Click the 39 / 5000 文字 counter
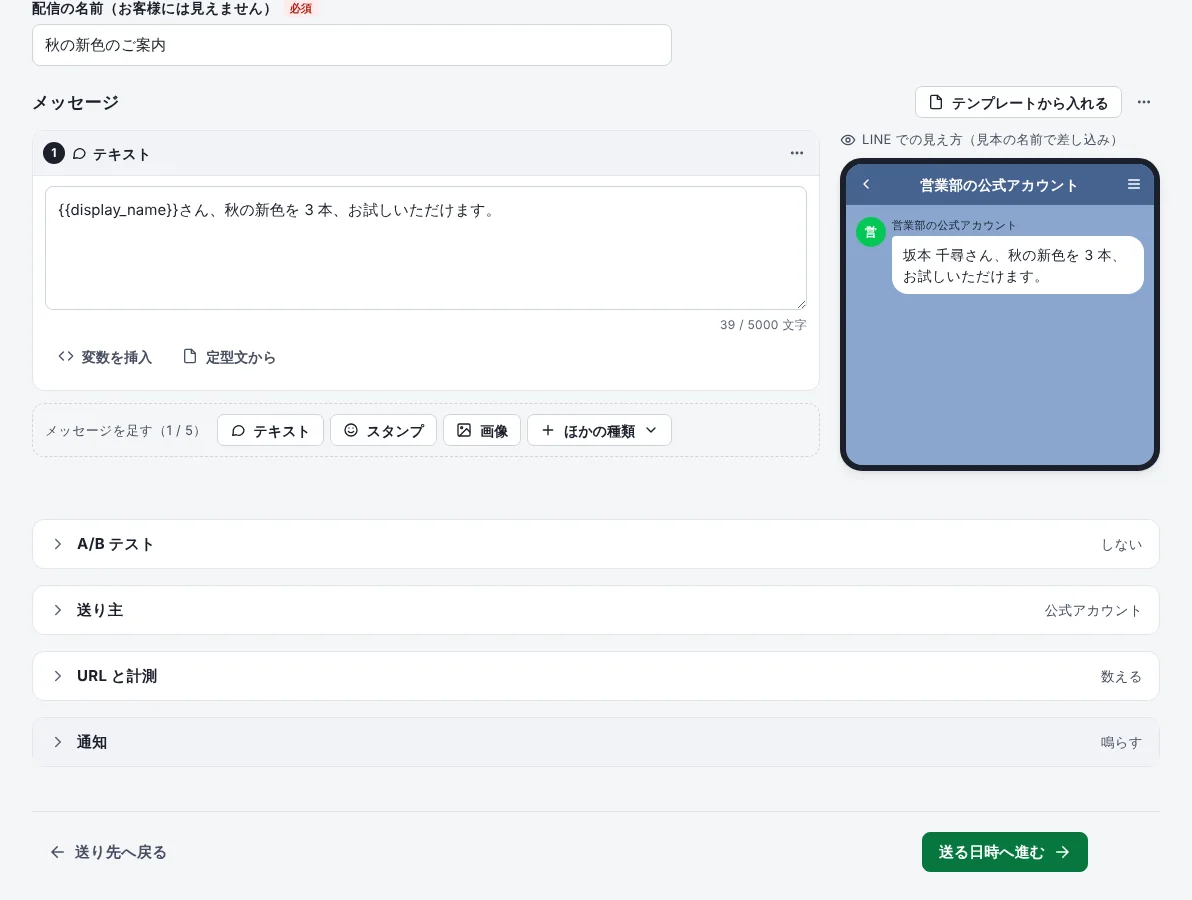Image resolution: width=1192 pixels, height=900 pixels. [x=763, y=325]
